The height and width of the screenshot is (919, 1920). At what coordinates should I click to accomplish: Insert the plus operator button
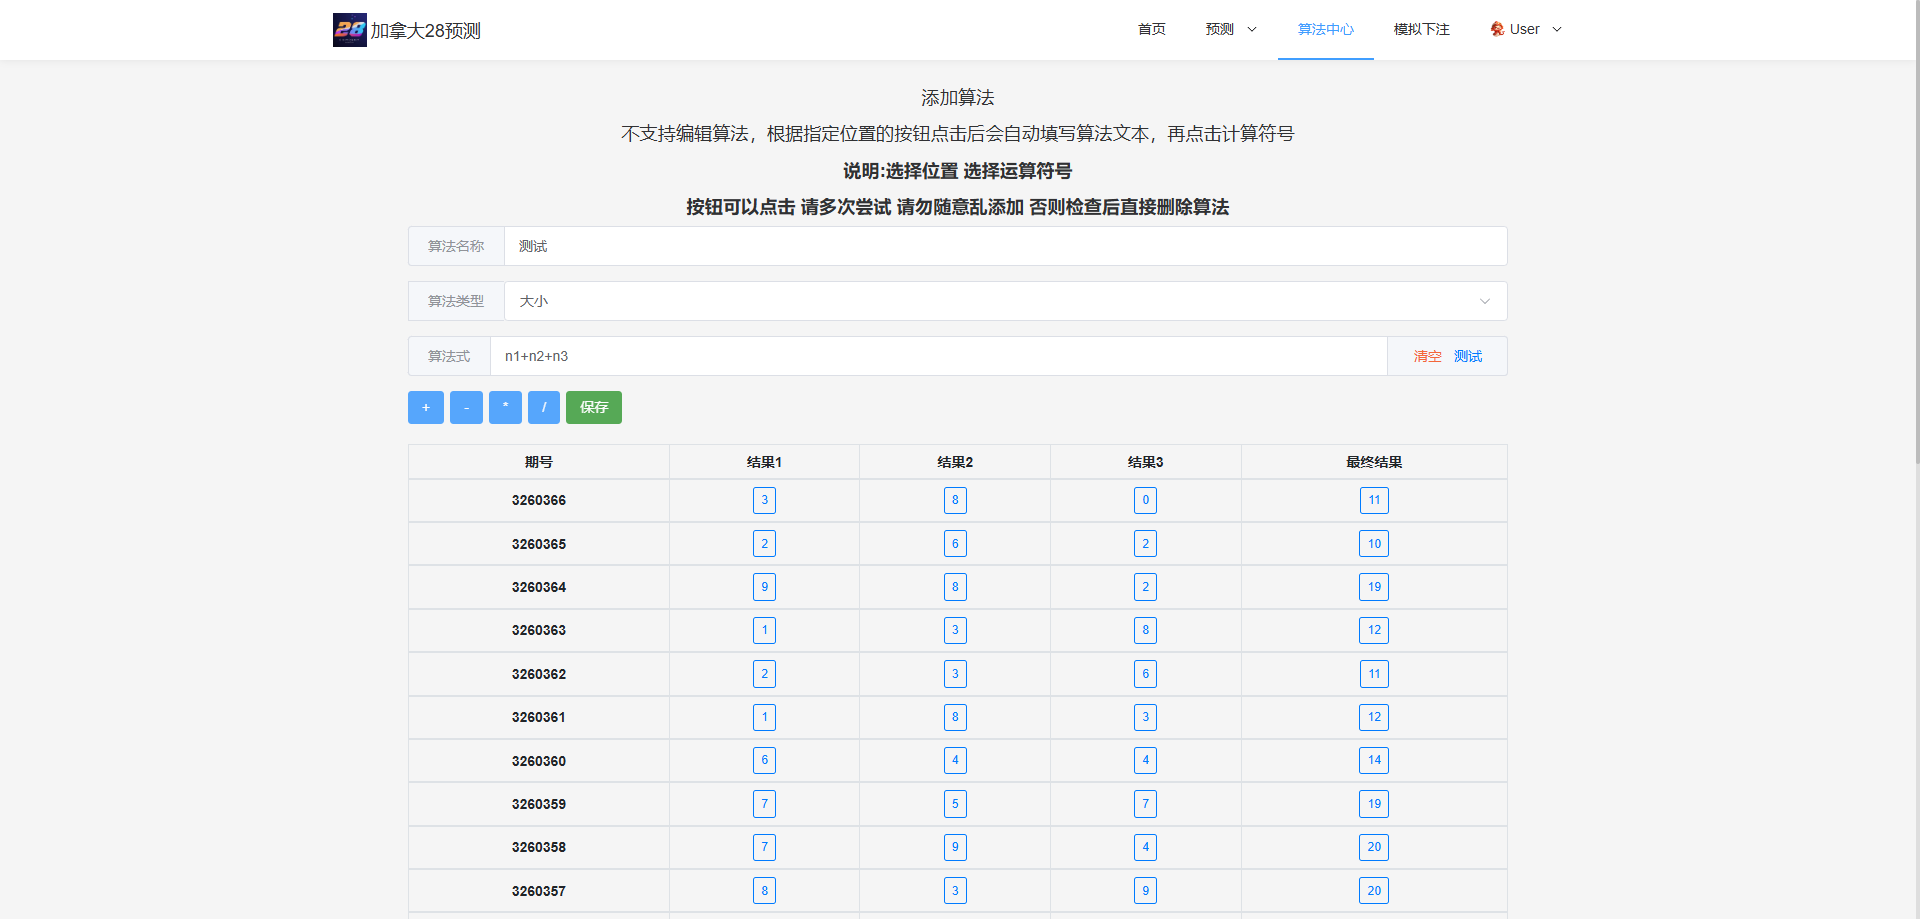click(426, 407)
